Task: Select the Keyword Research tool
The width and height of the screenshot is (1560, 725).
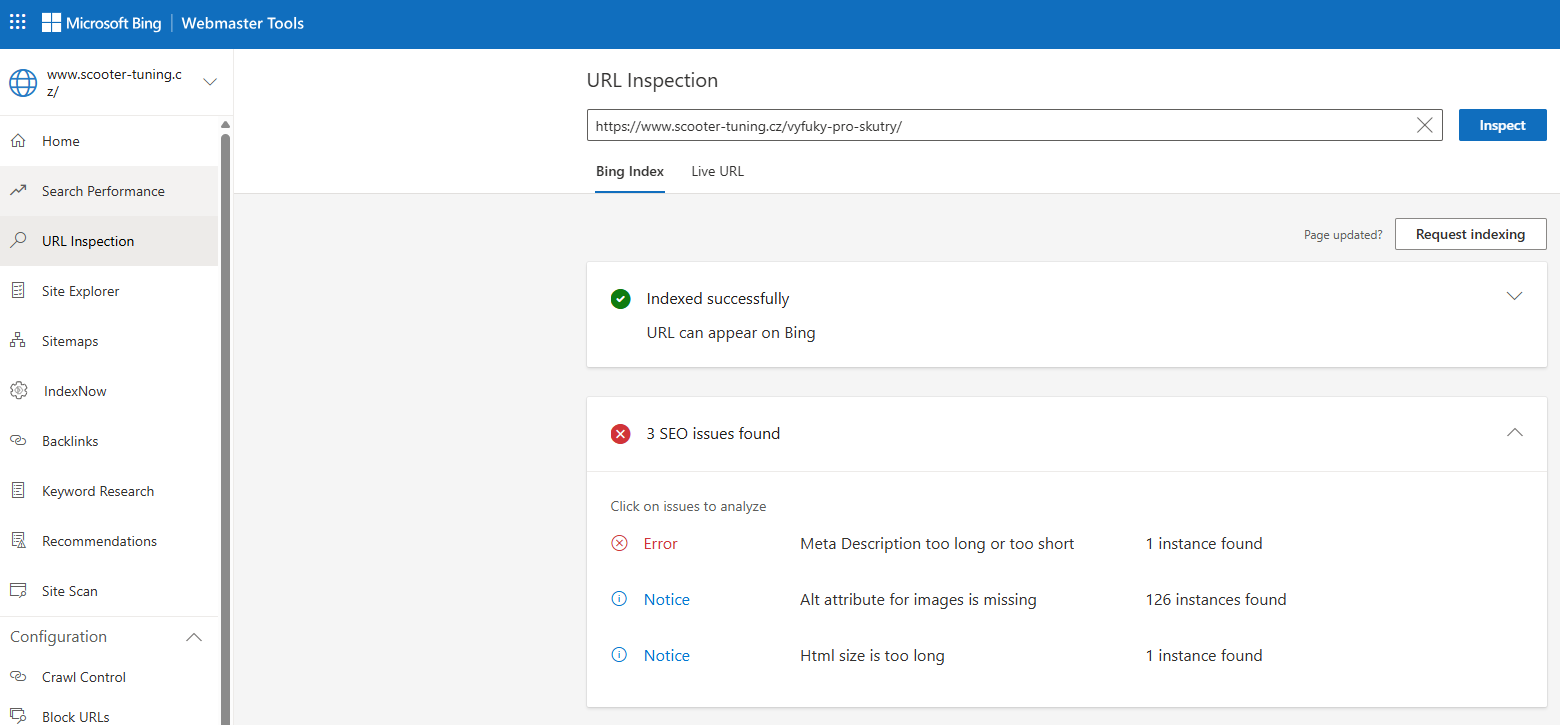Action: [98, 490]
